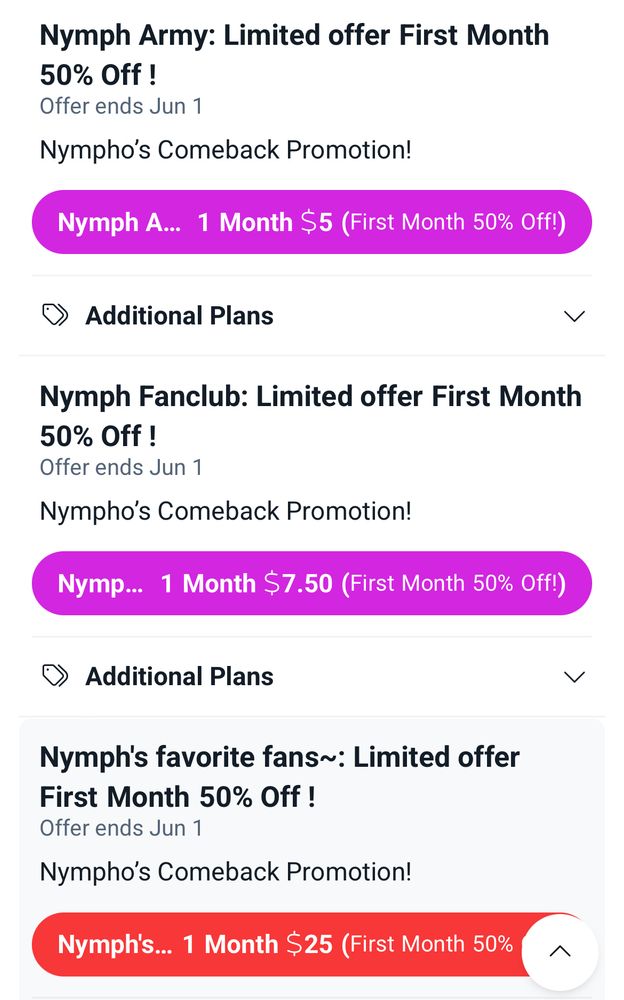This screenshot has width=624, height=1000.
Task: Subscribe to Nymph Fanclub for $7.50
Action: click(311, 583)
